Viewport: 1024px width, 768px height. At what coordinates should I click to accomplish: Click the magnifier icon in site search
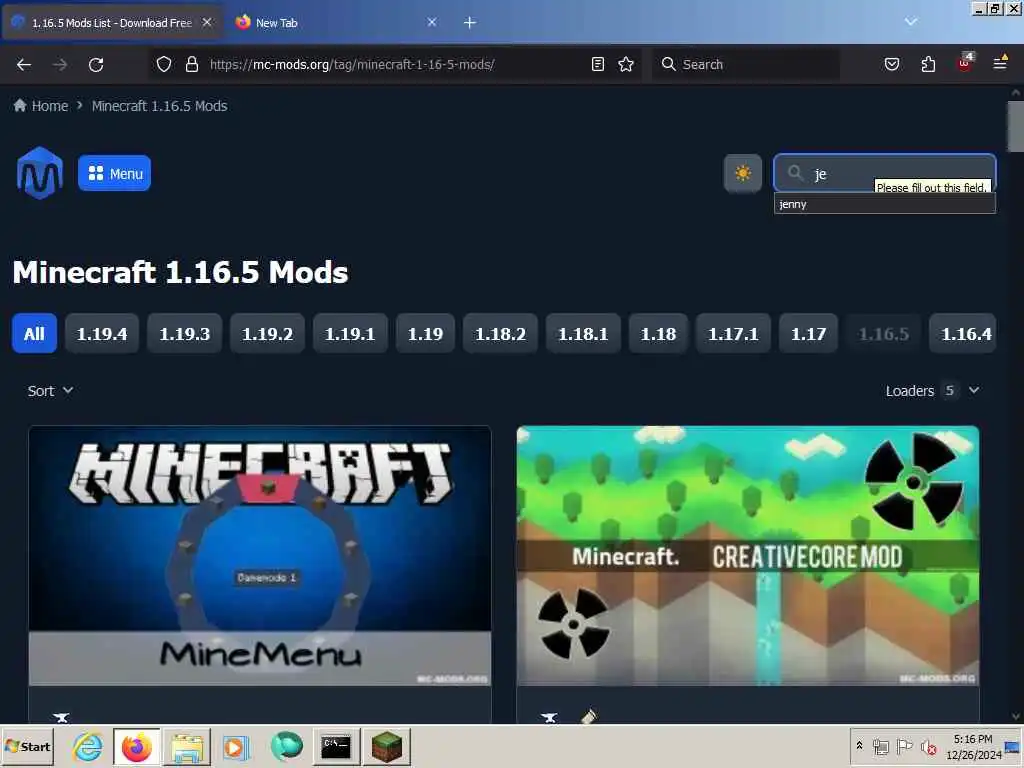(795, 172)
